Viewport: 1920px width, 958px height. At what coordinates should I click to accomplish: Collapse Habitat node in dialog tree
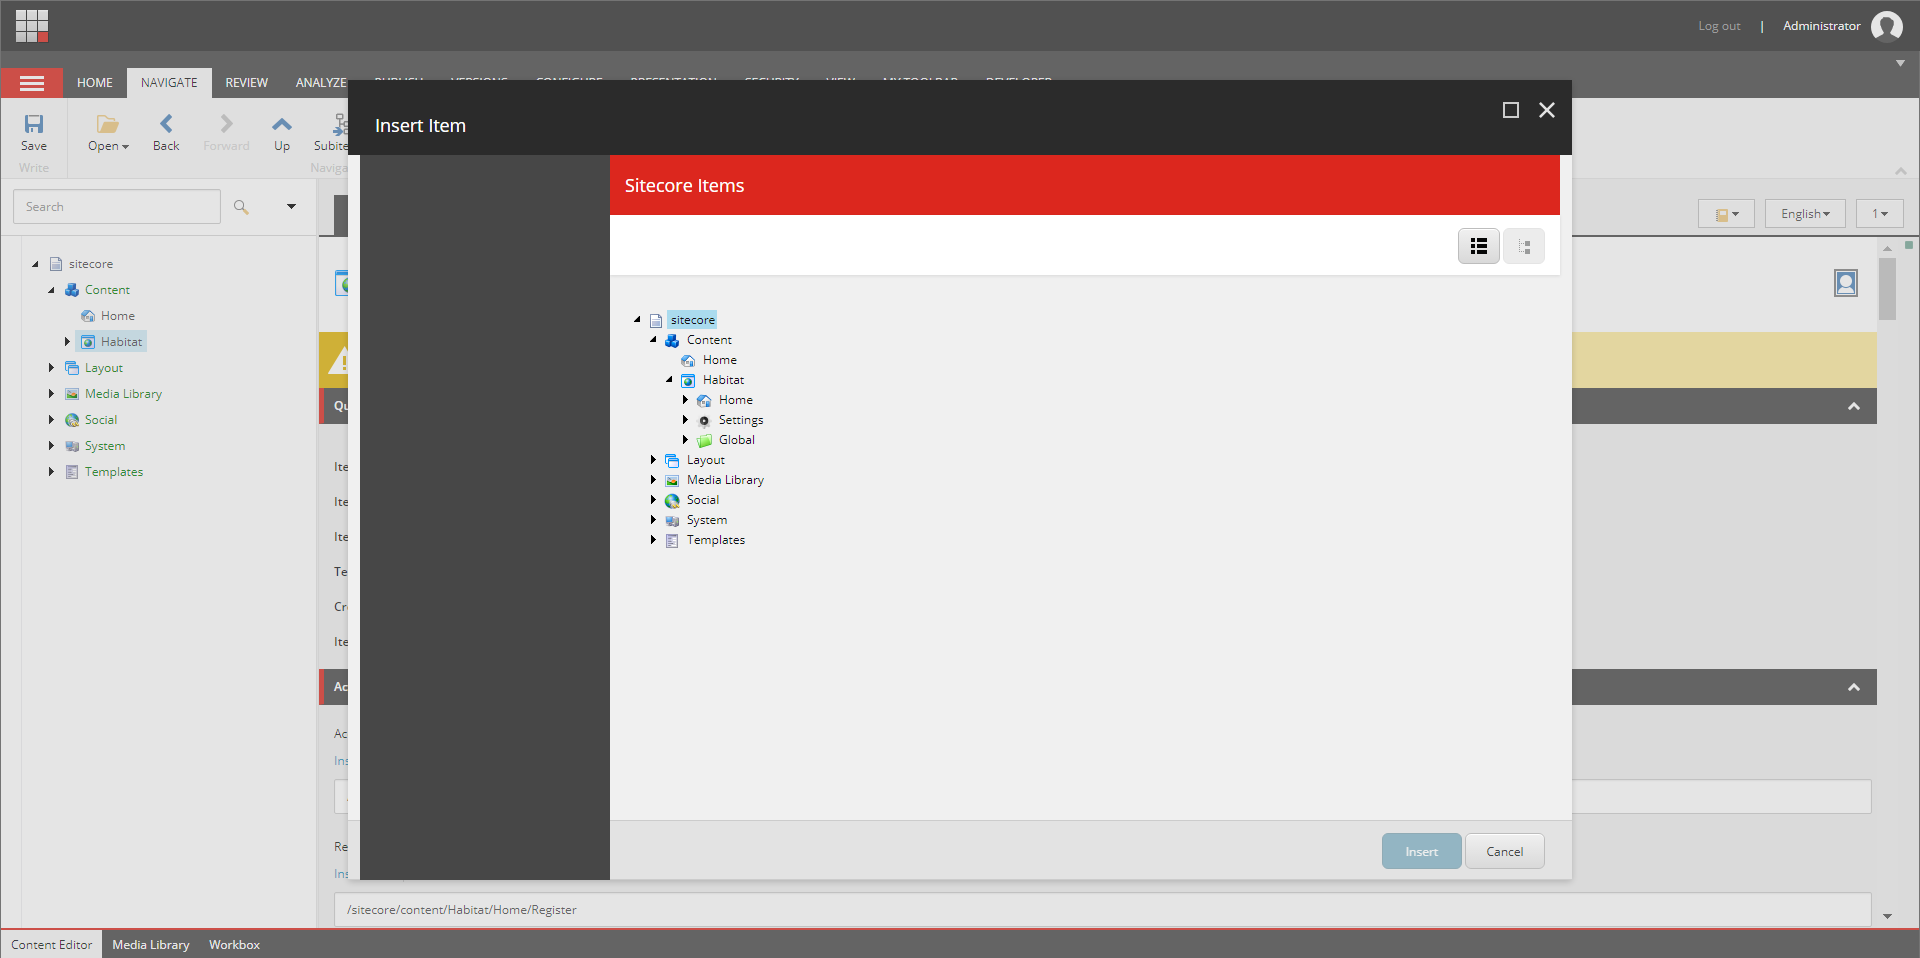coord(669,380)
